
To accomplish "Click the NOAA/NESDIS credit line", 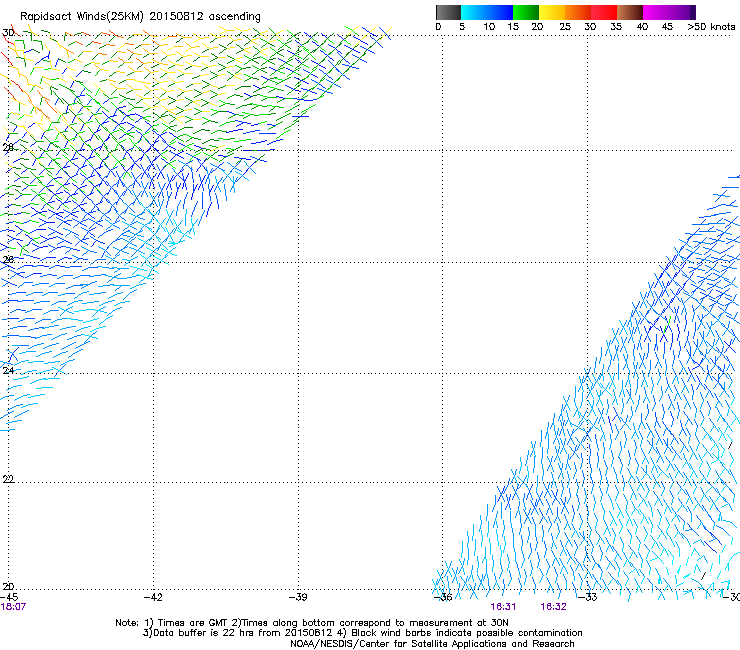I will [x=432, y=644].
